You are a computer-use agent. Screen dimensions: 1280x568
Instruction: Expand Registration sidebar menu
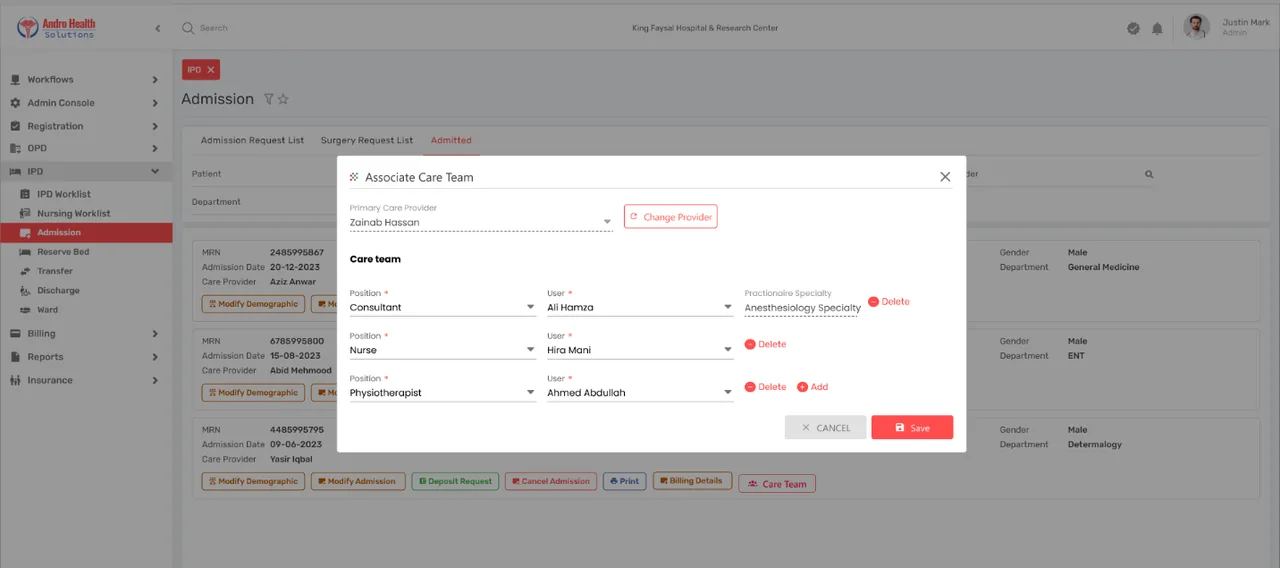pos(86,126)
